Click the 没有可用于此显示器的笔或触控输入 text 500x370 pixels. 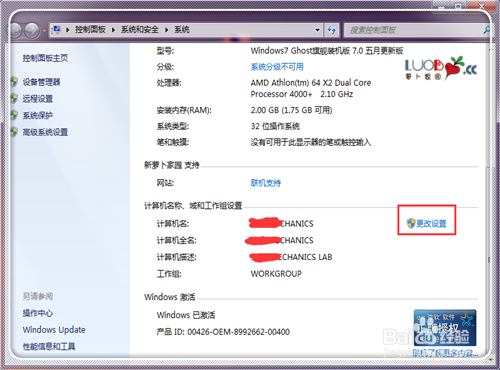311,142
